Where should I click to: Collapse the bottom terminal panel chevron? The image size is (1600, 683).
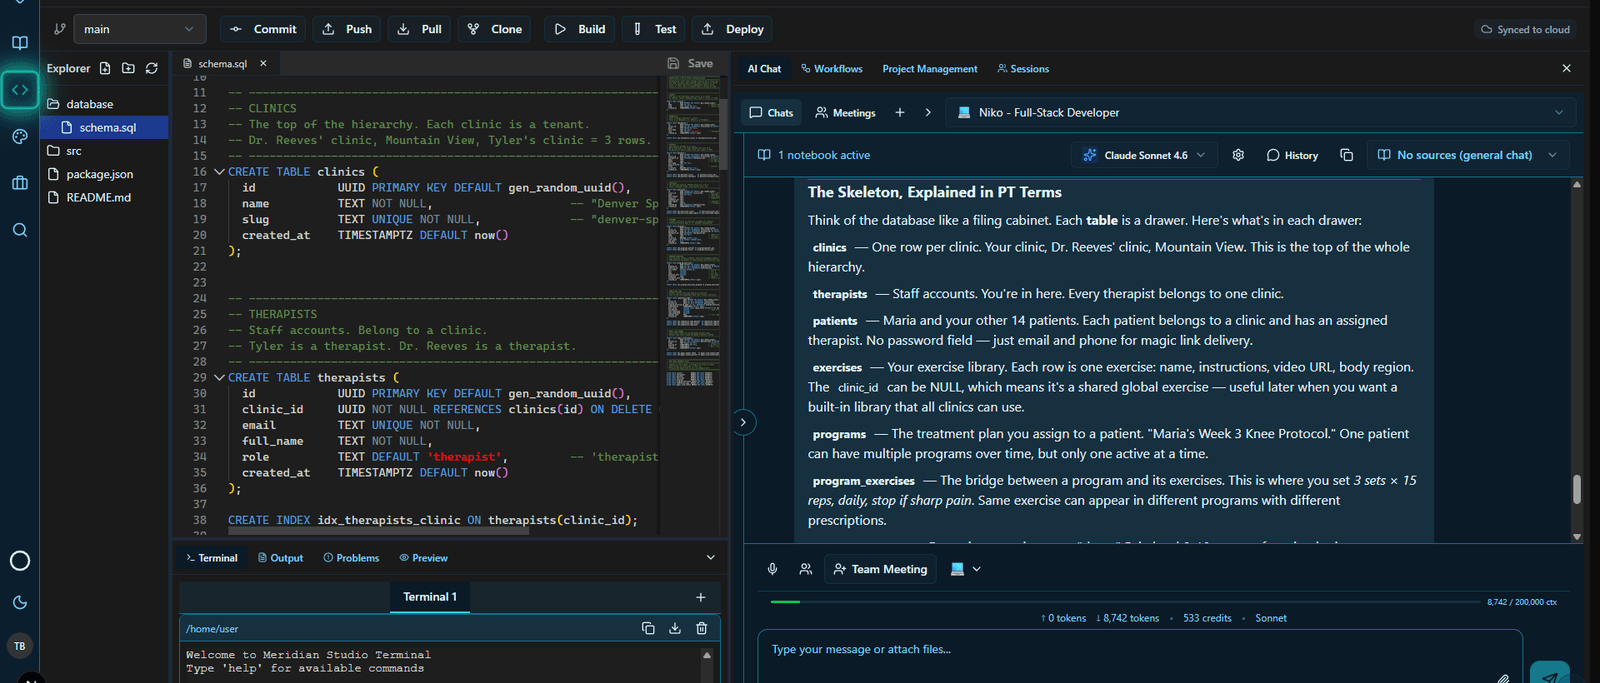coord(711,557)
